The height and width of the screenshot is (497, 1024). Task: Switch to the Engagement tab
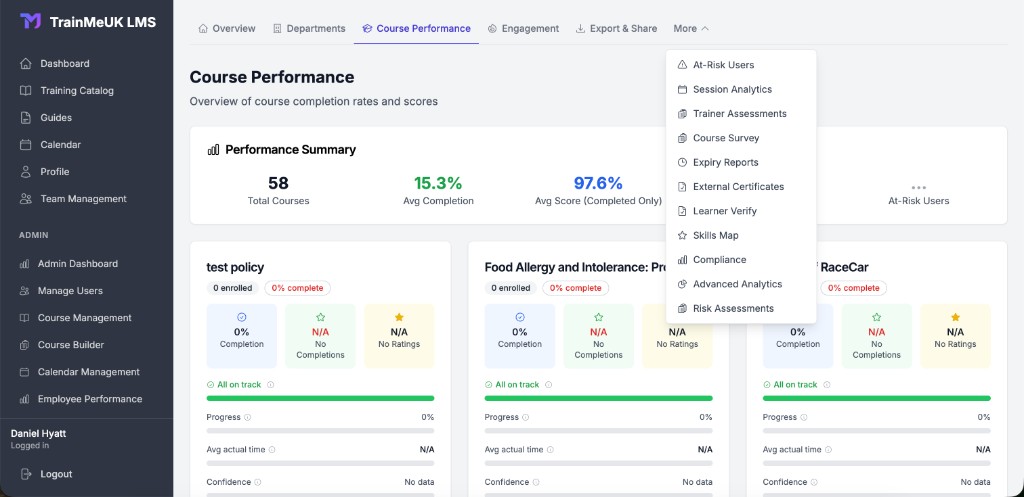tap(523, 29)
